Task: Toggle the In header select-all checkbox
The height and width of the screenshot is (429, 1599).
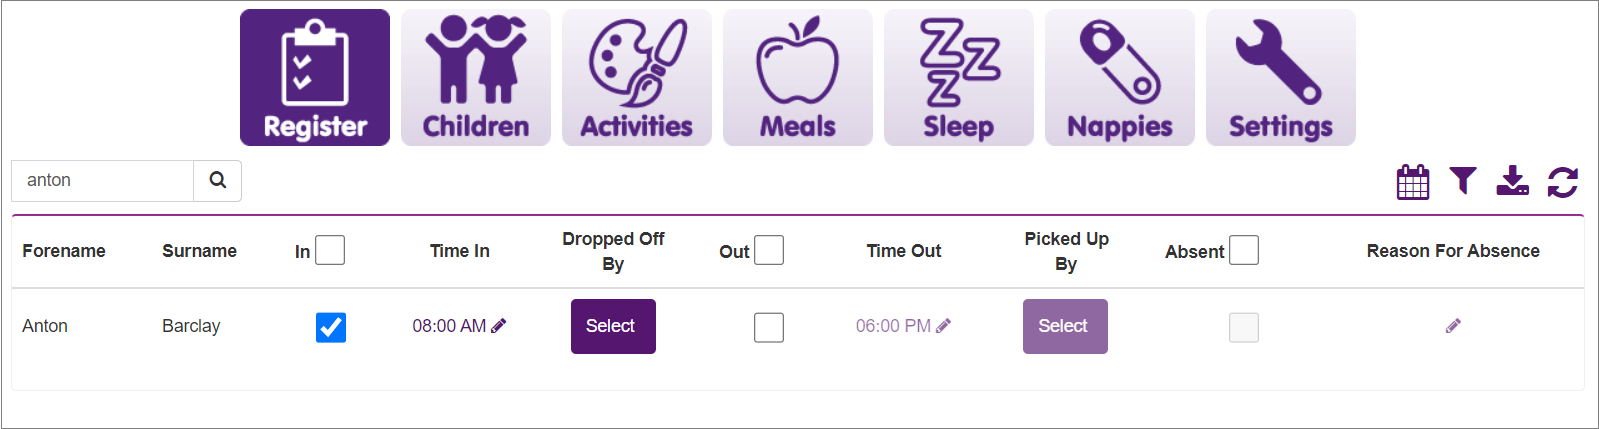Action: click(x=330, y=250)
